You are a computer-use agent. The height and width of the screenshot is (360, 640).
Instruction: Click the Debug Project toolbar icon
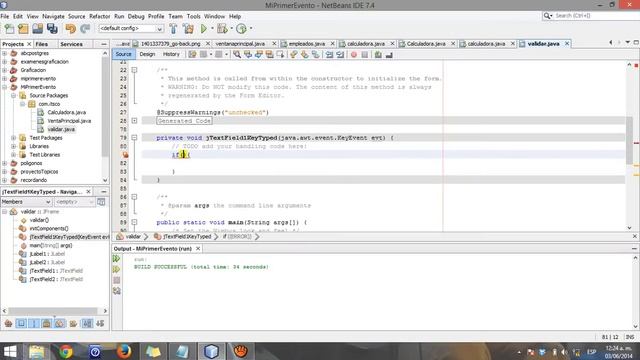pyautogui.click(x=222, y=29)
